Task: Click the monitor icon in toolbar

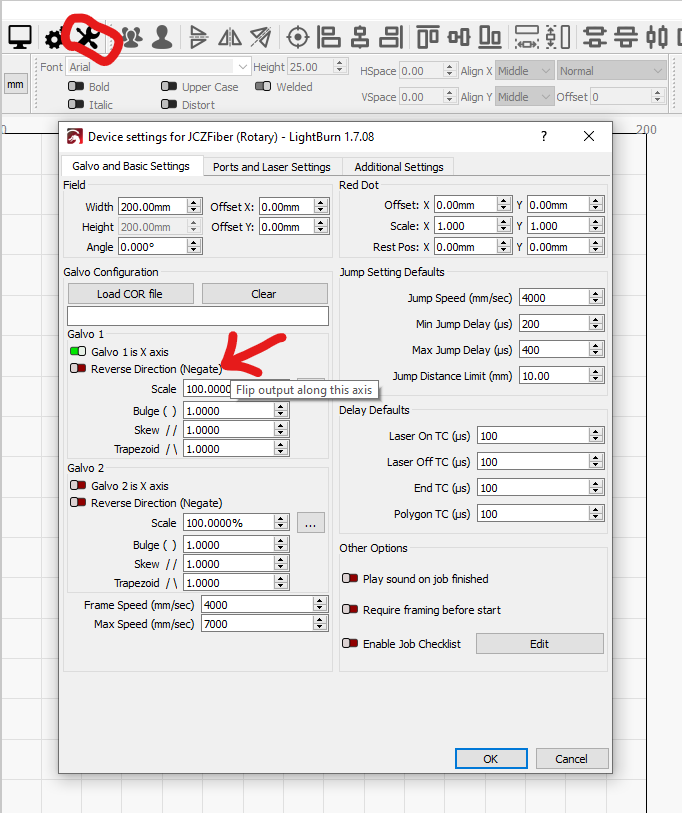Action: point(19,38)
